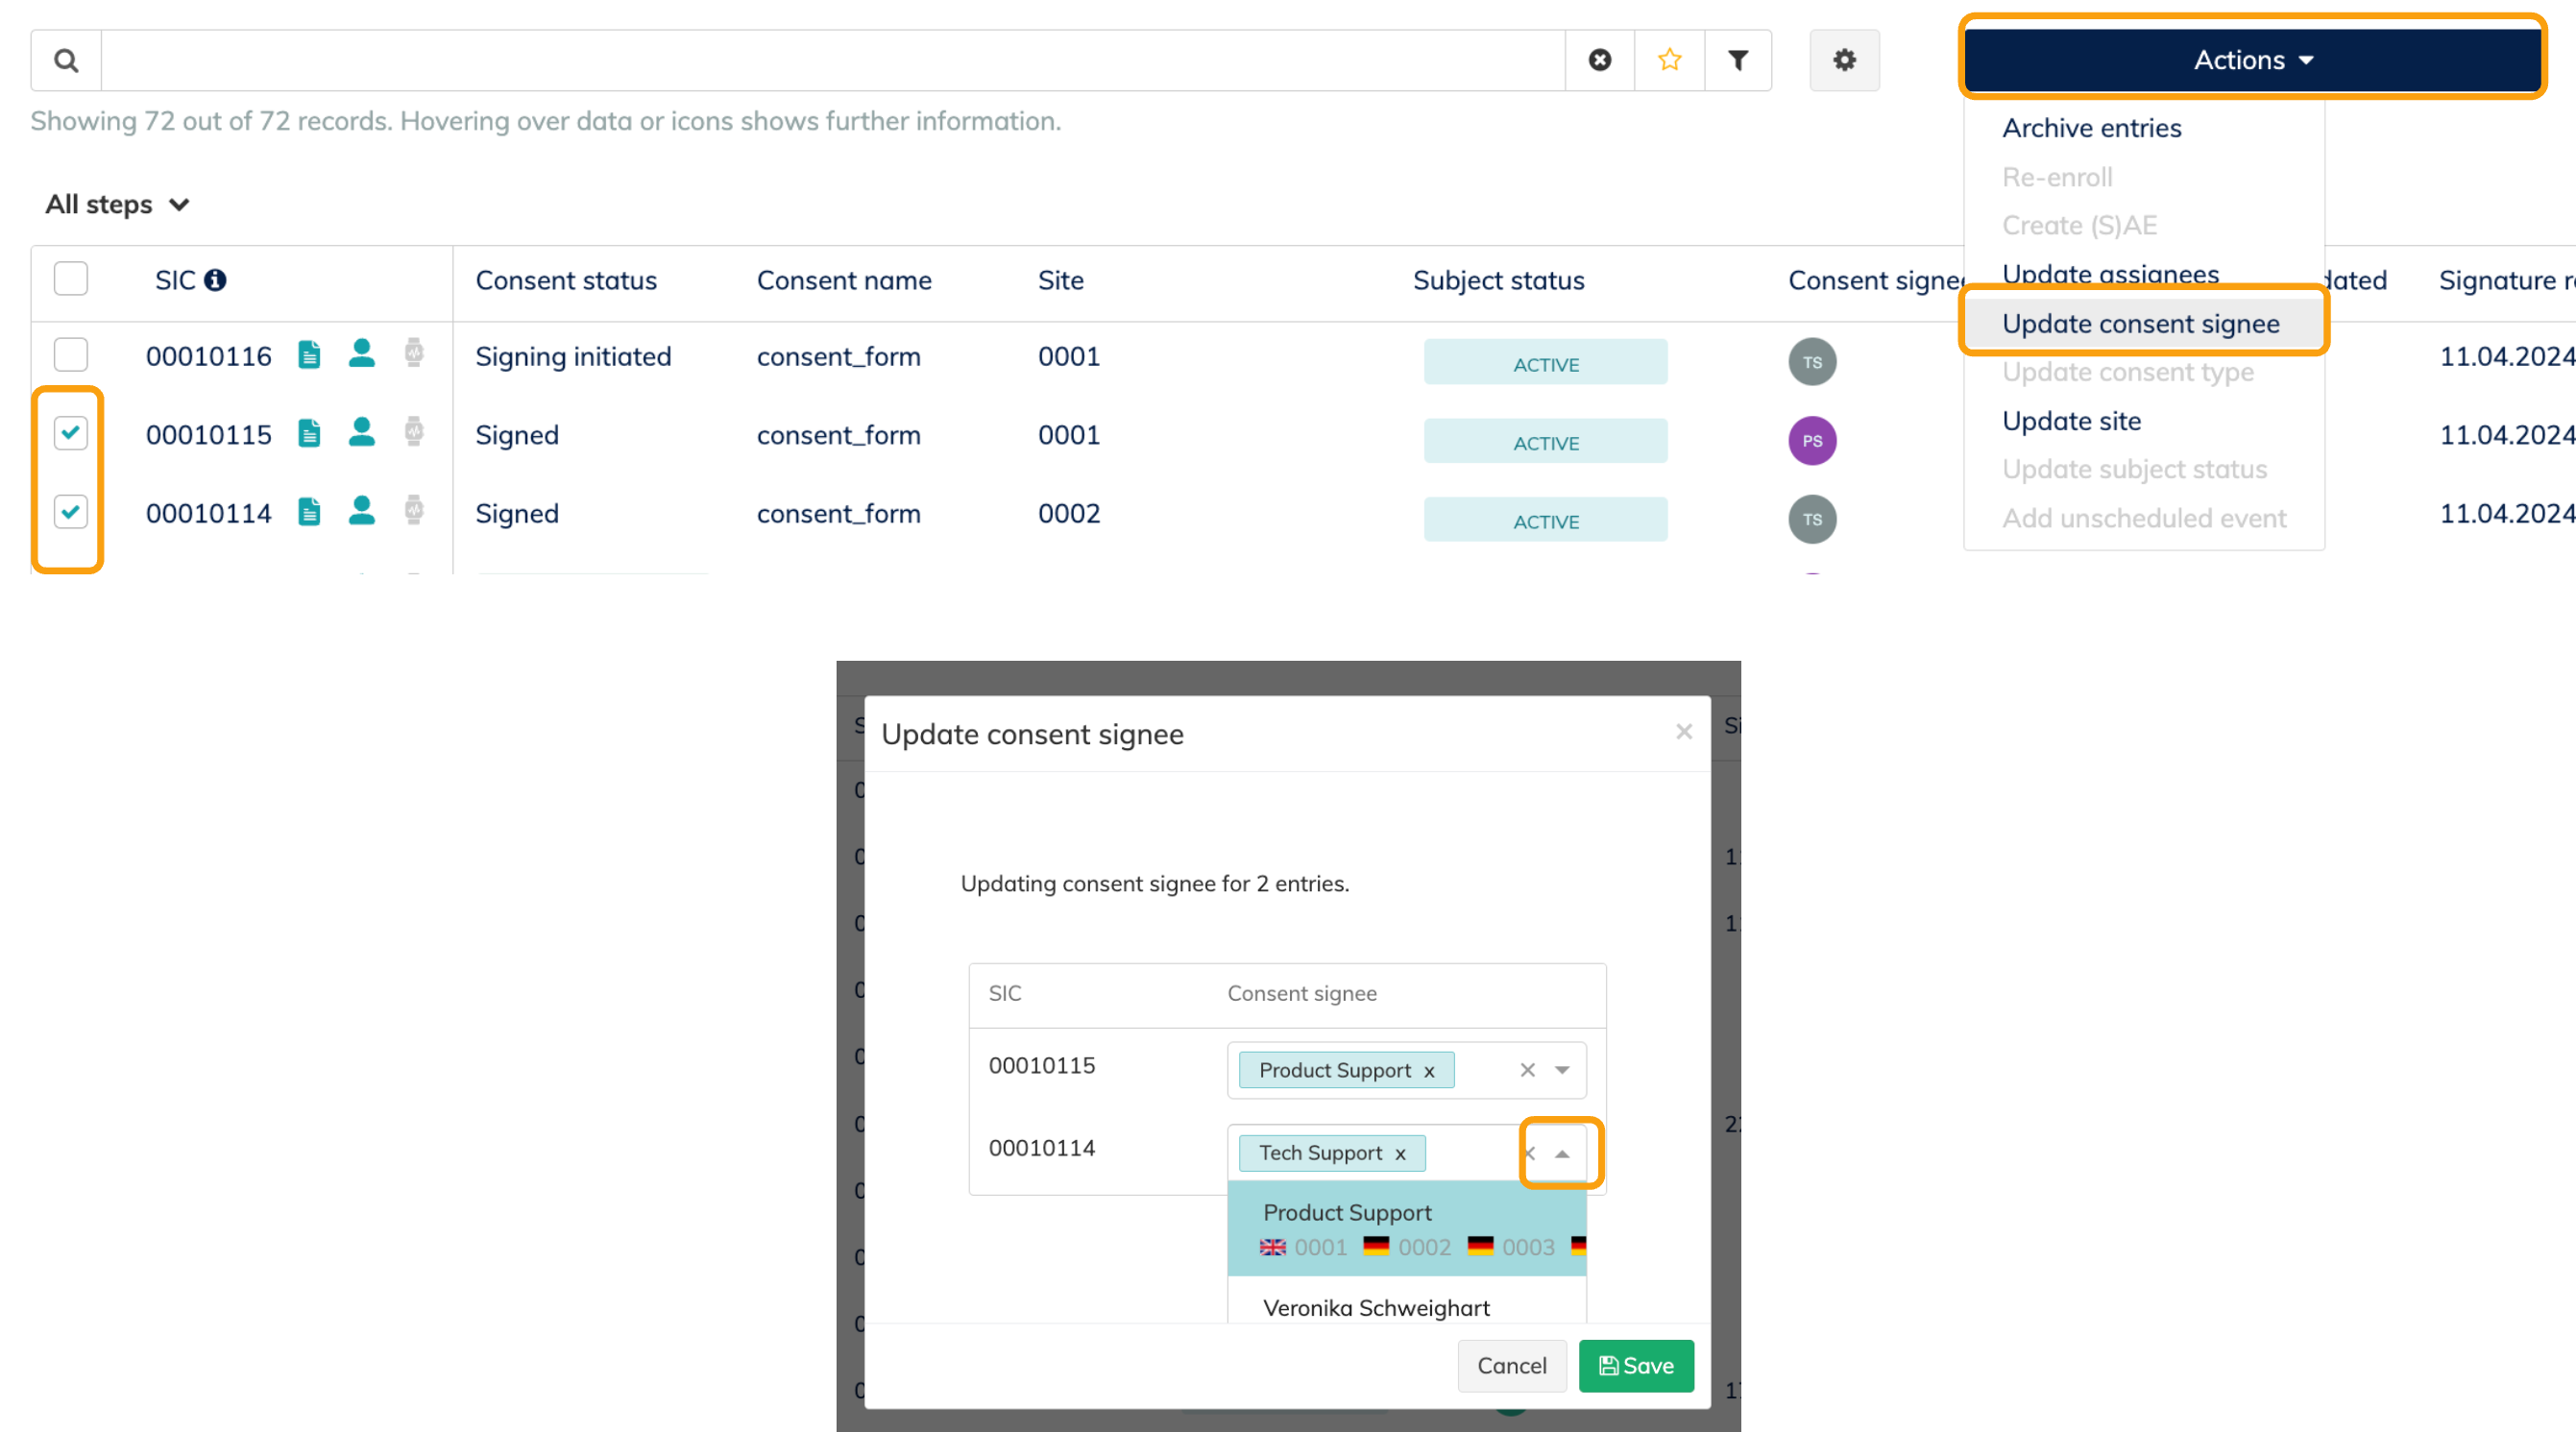Select Archive entries from Actions menu
Screen dimensions: 2576x1432
(x=2091, y=128)
